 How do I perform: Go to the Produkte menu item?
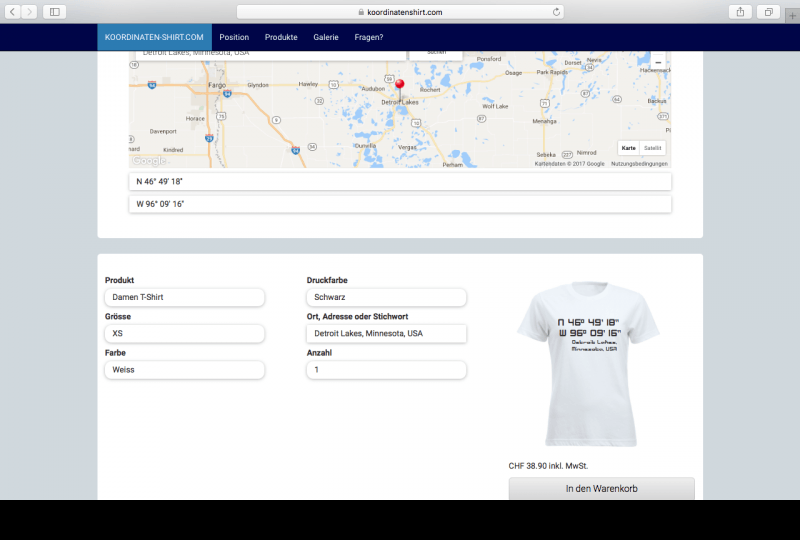click(x=281, y=37)
